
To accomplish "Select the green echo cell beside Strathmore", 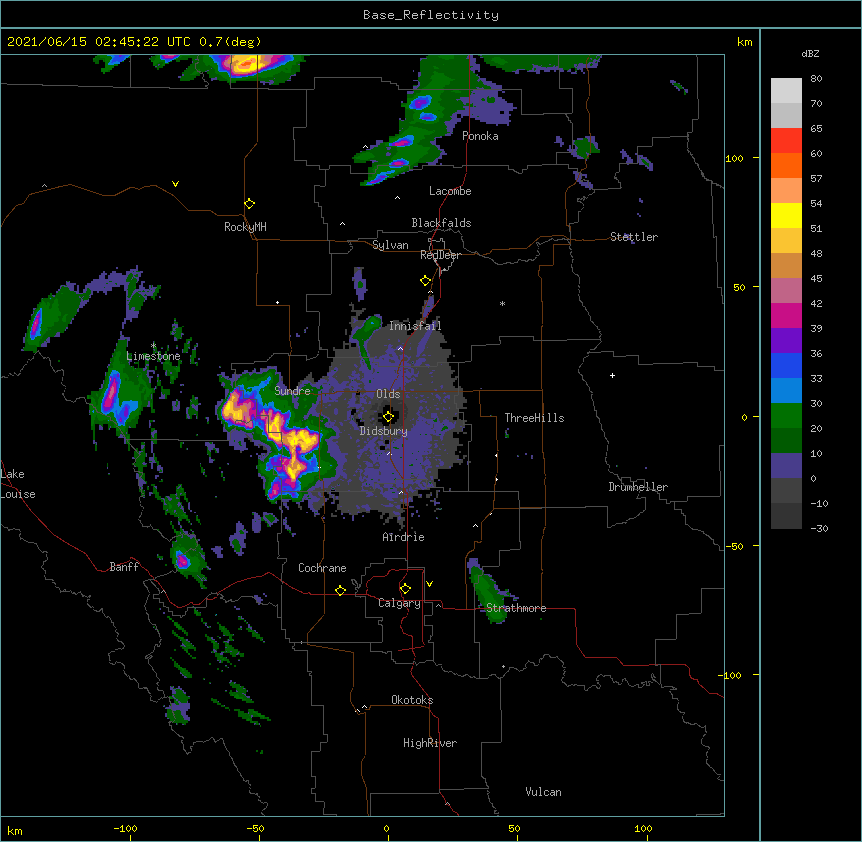I will coord(487,592).
